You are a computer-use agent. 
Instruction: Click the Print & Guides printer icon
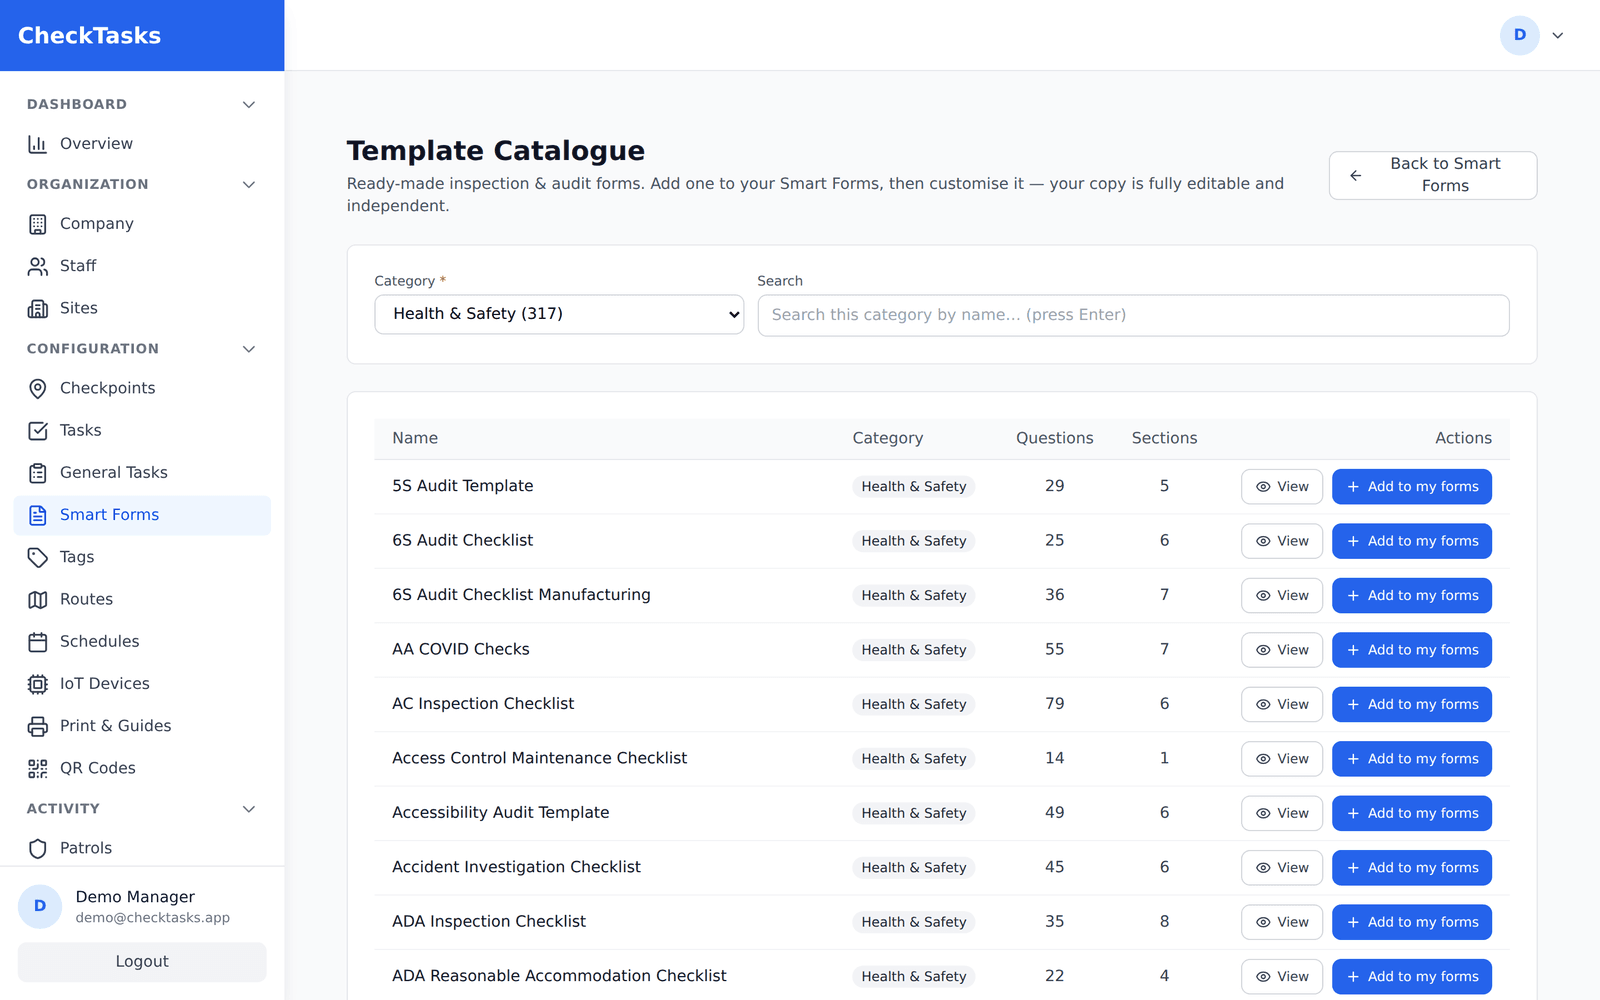[38, 726]
